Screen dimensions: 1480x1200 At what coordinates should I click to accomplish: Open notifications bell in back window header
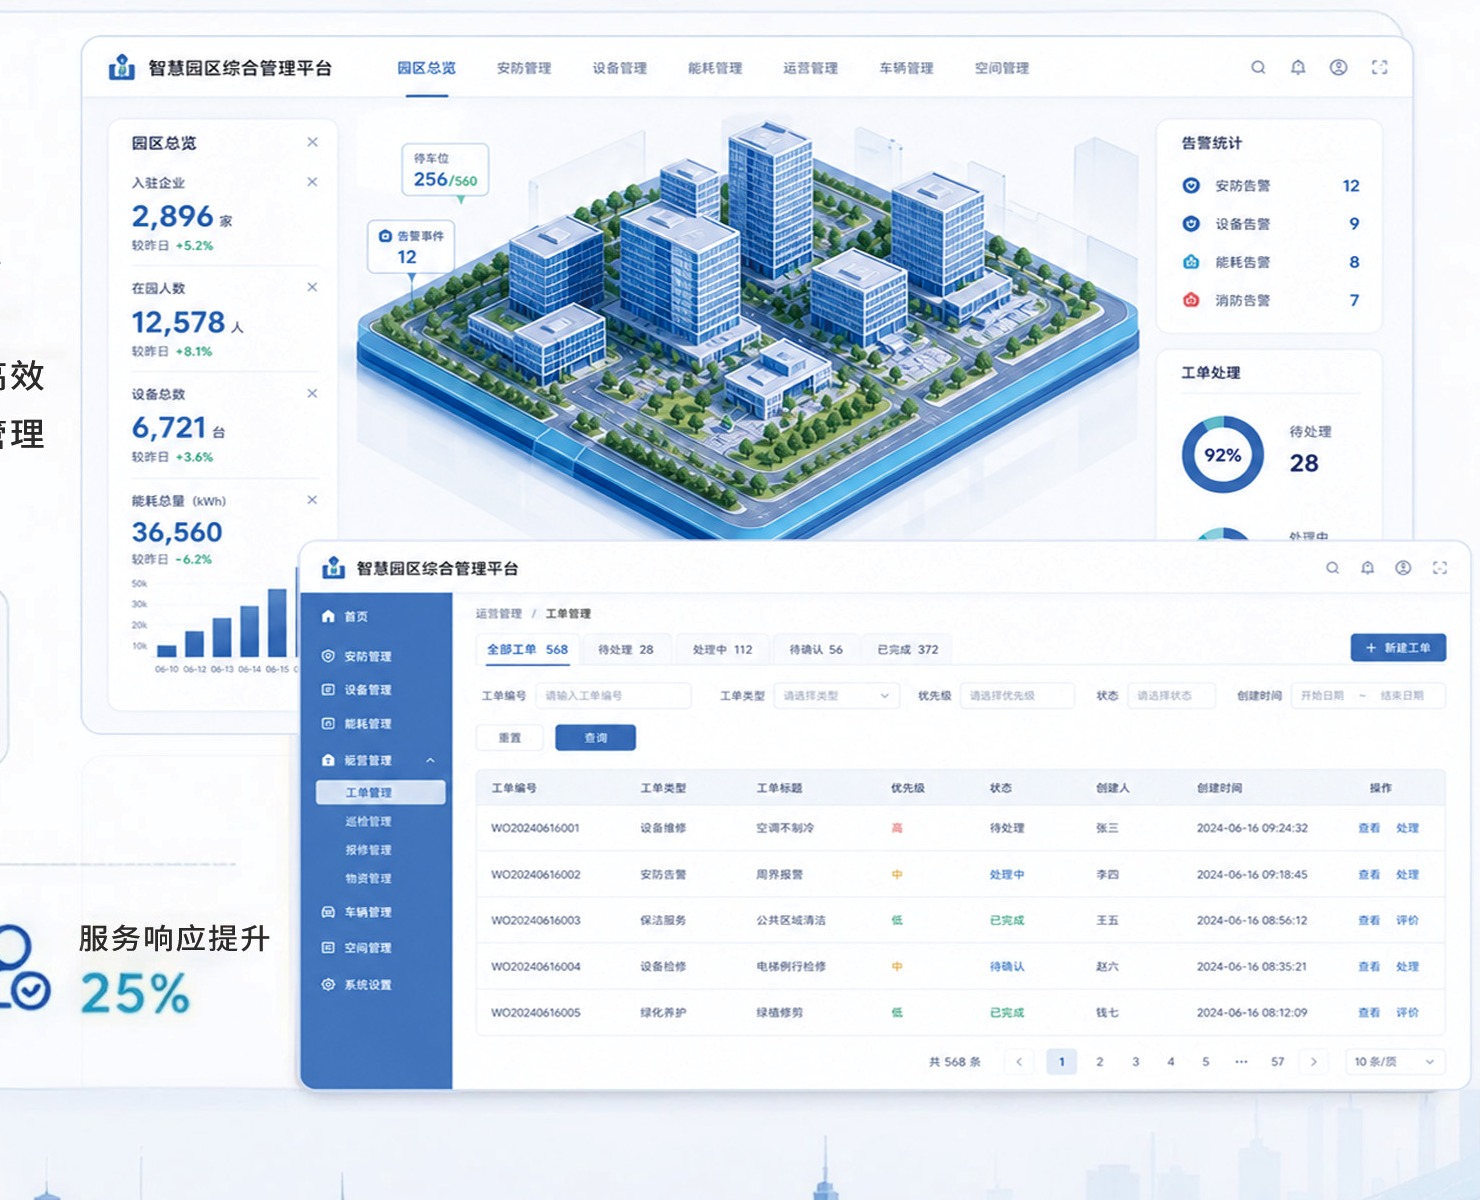coord(1298,67)
